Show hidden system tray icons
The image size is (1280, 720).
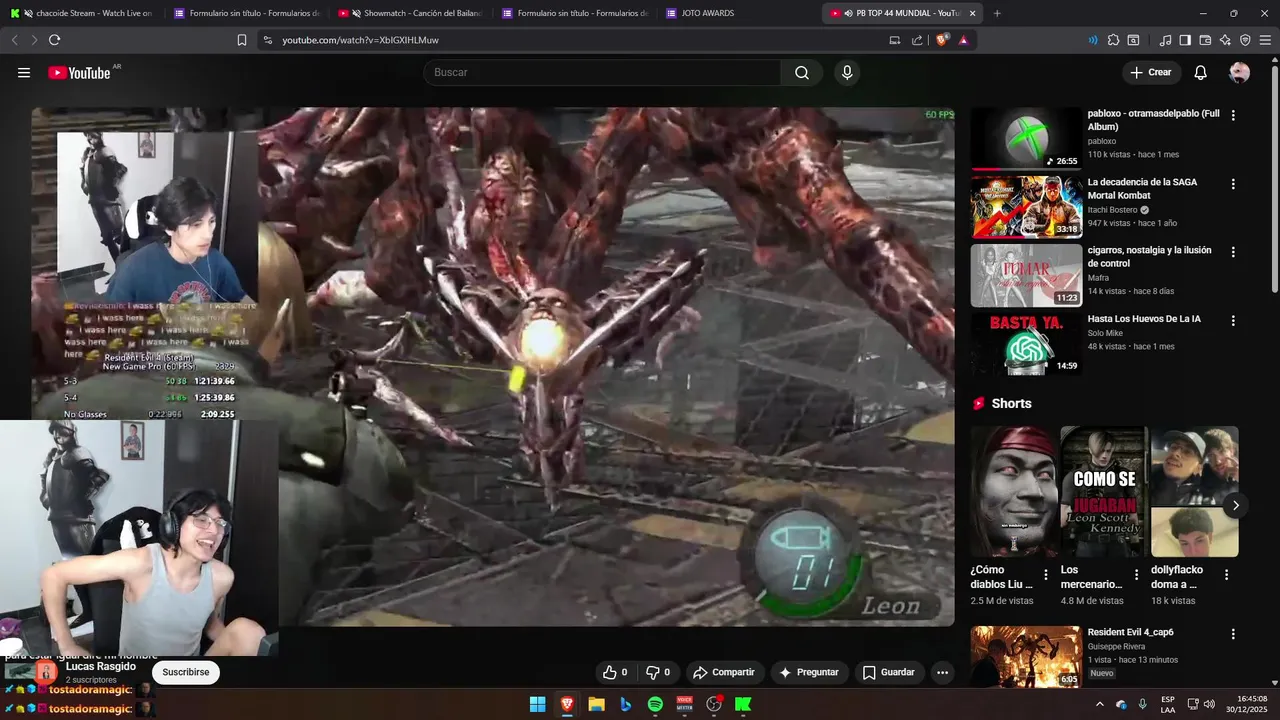tap(1100, 704)
